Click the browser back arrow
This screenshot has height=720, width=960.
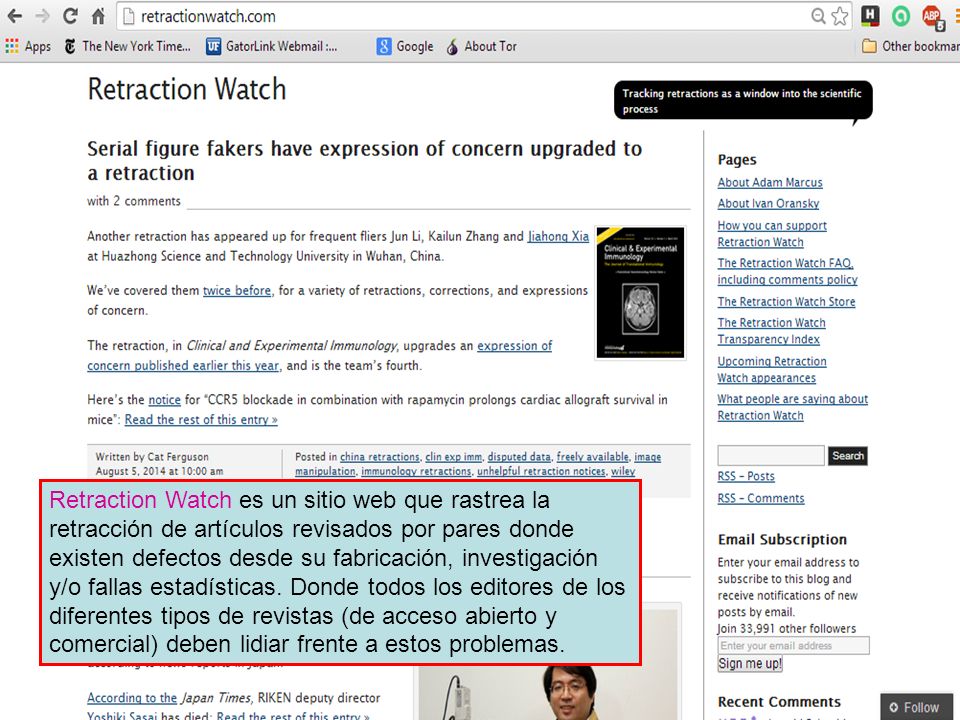click(15, 16)
